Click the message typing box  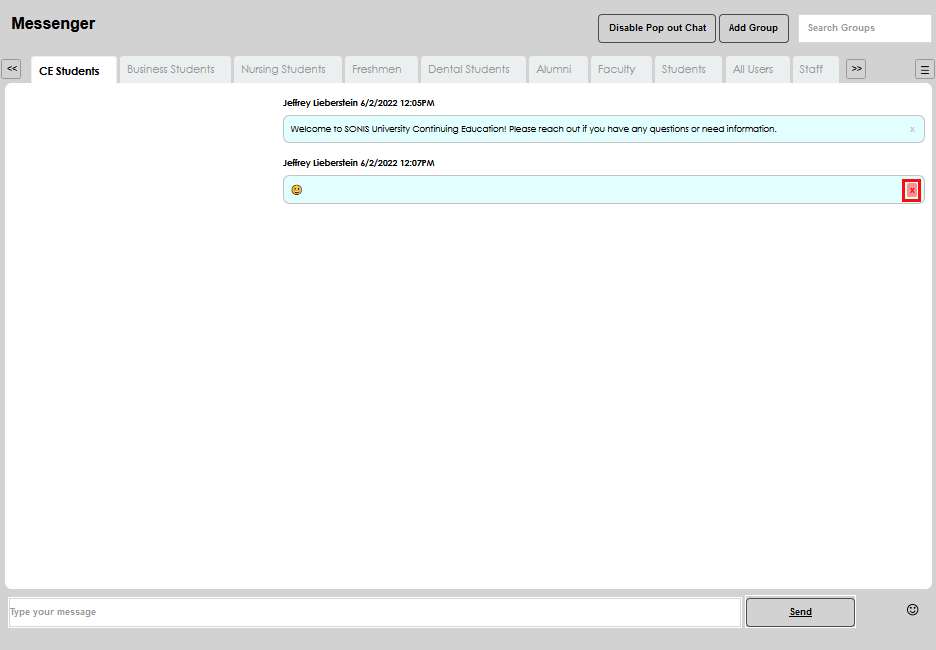[x=370, y=611]
